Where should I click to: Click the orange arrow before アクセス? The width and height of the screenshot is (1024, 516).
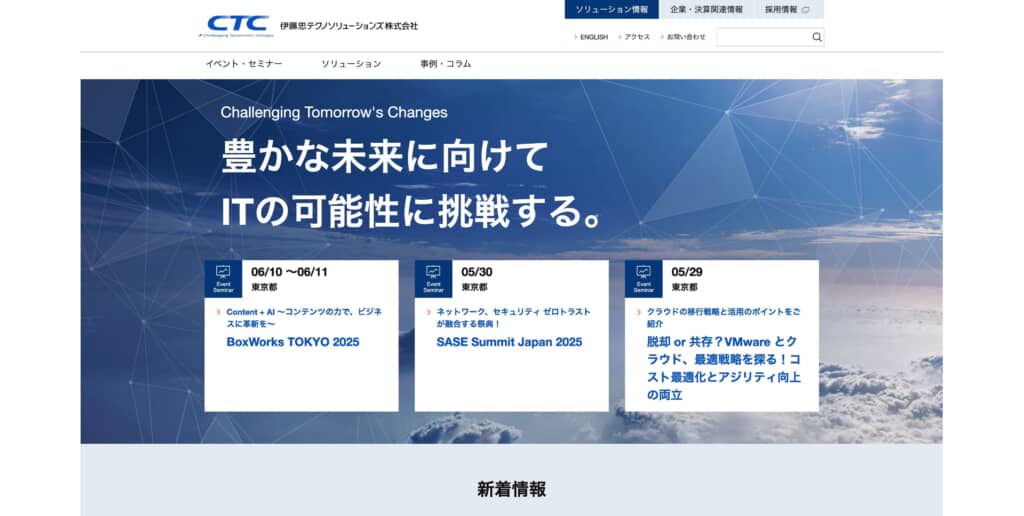[x=620, y=37]
